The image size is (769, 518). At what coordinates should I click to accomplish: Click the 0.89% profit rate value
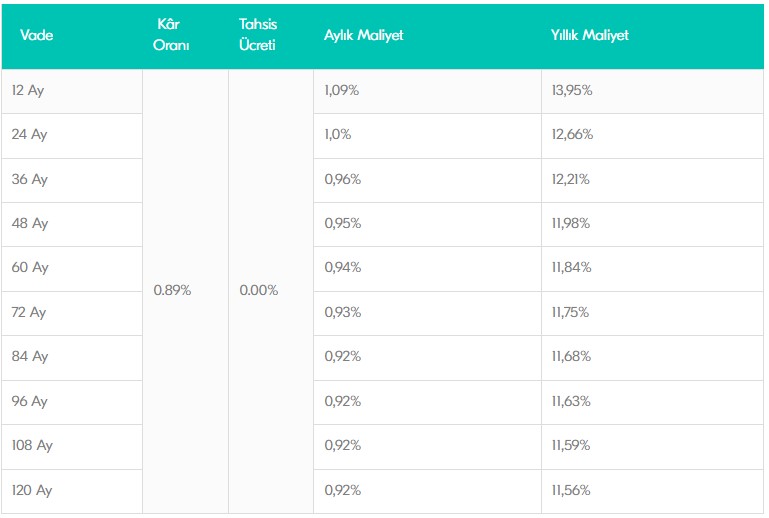tap(172, 290)
